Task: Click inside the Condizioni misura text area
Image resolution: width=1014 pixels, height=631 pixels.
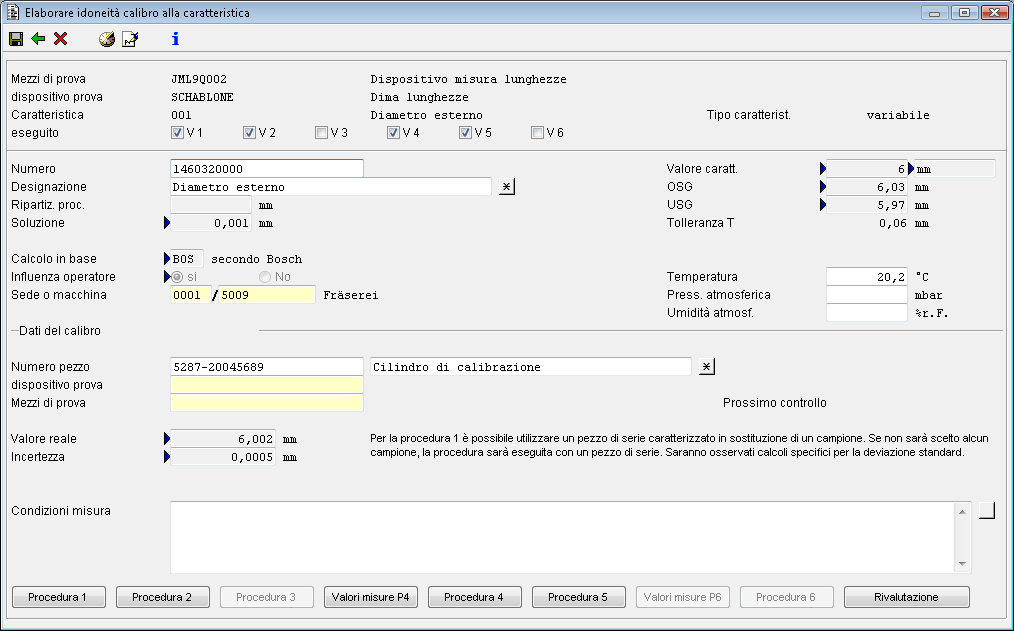Action: click(563, 537)
